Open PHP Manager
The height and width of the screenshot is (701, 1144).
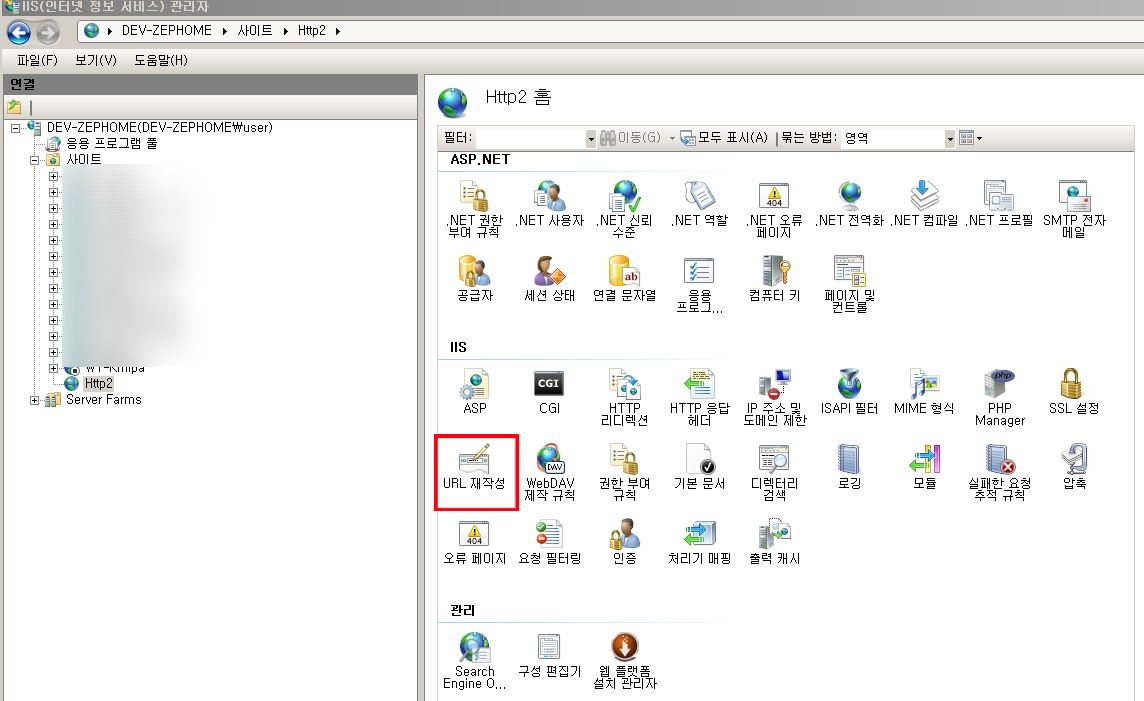click(1000, 397)
